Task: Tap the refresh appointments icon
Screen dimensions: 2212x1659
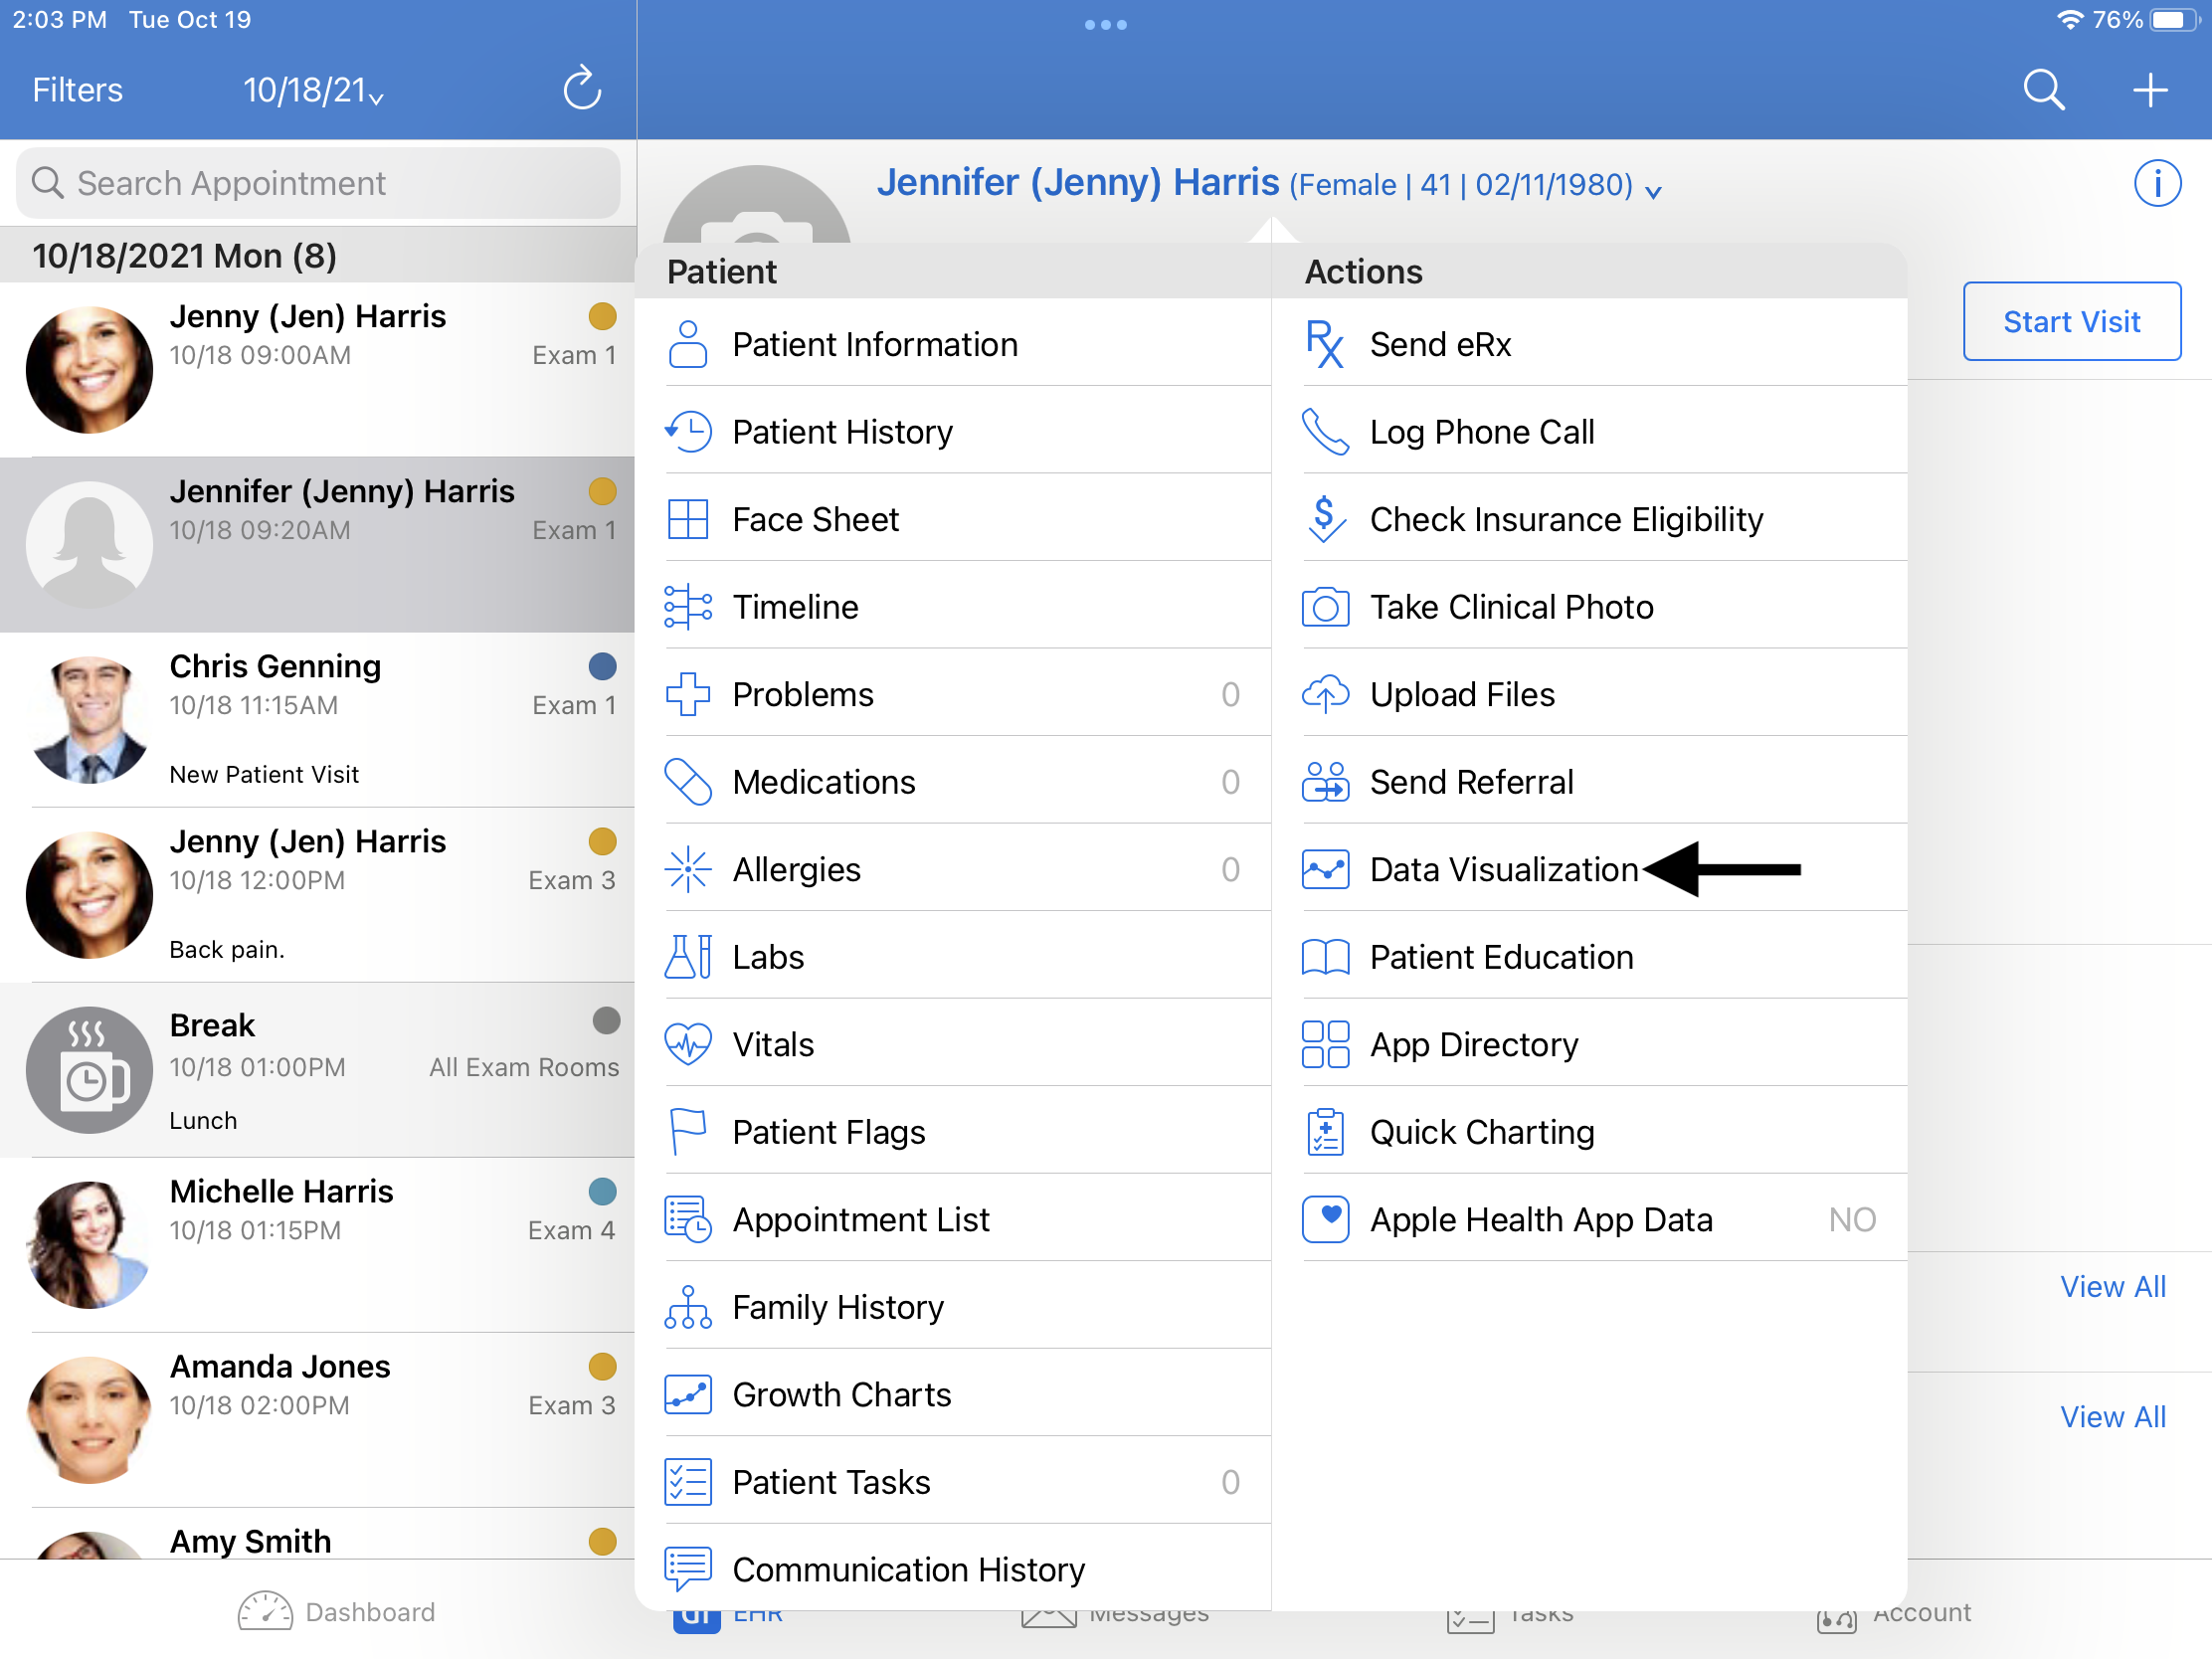Action: point(582,89)
